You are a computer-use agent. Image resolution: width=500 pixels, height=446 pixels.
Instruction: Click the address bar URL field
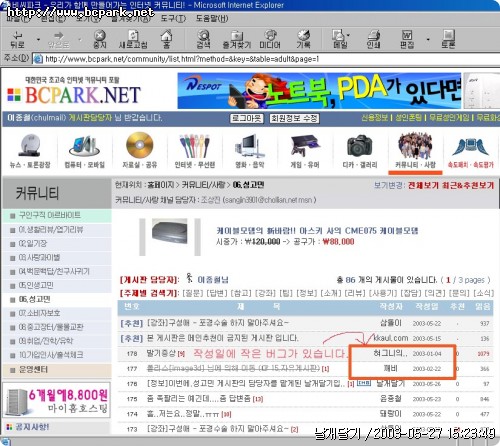[x=266, y=59]
